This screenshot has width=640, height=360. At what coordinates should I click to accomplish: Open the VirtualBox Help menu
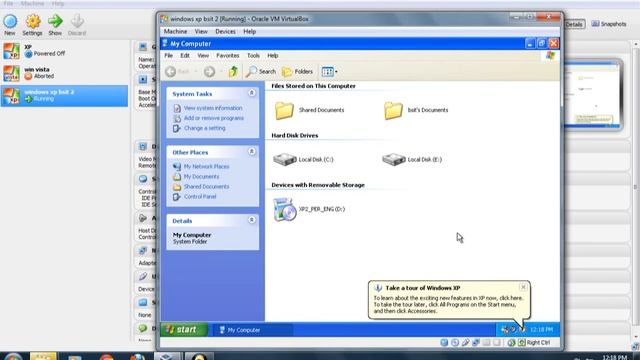point(249,31)
